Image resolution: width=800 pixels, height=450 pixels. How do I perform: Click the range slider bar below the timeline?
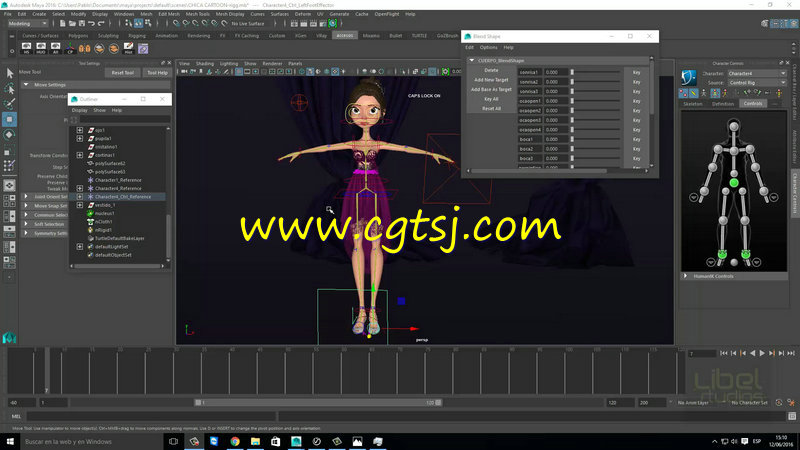pos(318,403)
